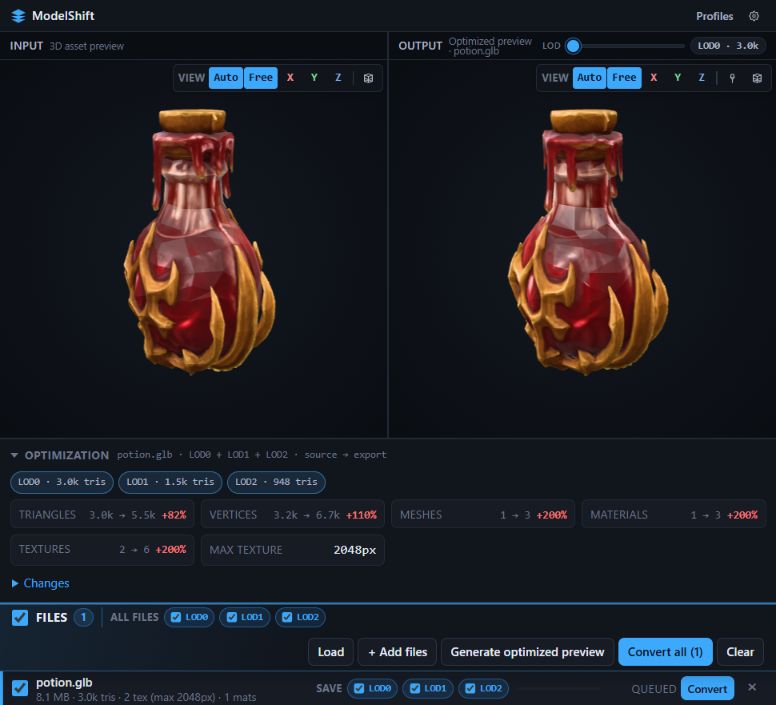Viewport: 776px width, 705px height.
Task: Collapse the OPTIMIZATION section
Action: pos(14,455)
